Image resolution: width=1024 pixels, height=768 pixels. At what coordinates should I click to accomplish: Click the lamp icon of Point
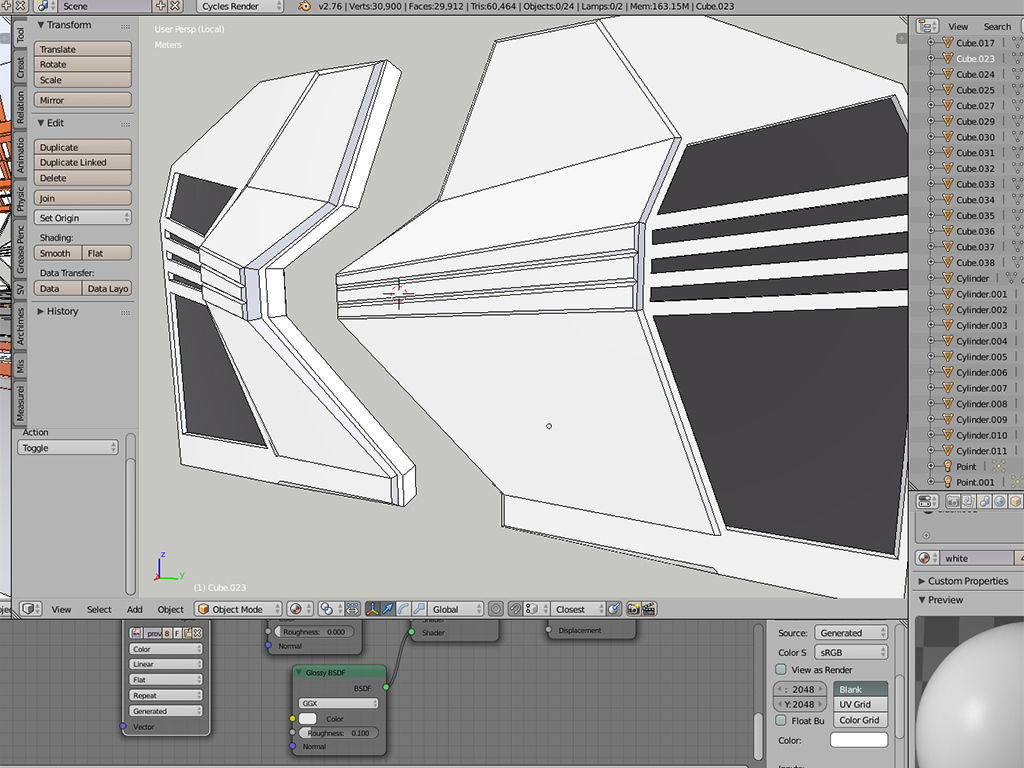point(948,466)
